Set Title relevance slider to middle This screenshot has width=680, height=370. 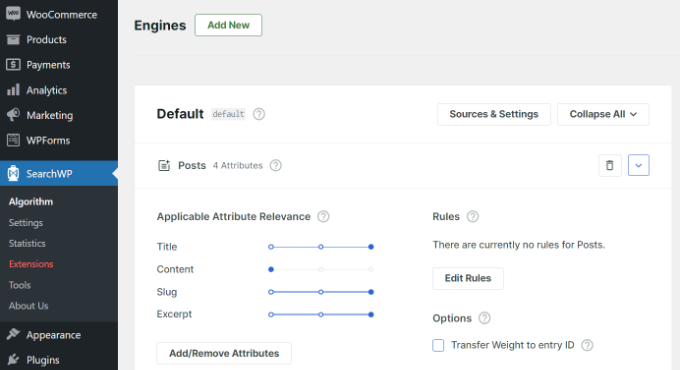(x=320, y=247)
